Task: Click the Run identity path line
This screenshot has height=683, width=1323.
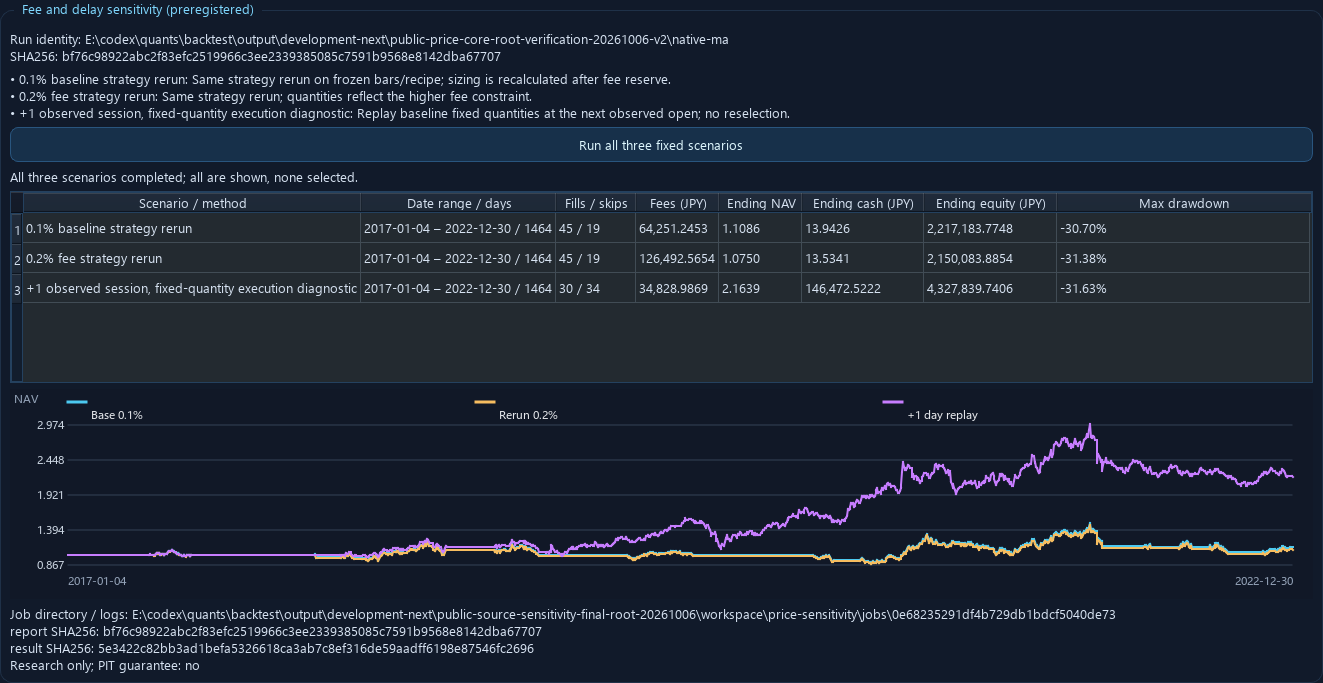Action: 369,39
